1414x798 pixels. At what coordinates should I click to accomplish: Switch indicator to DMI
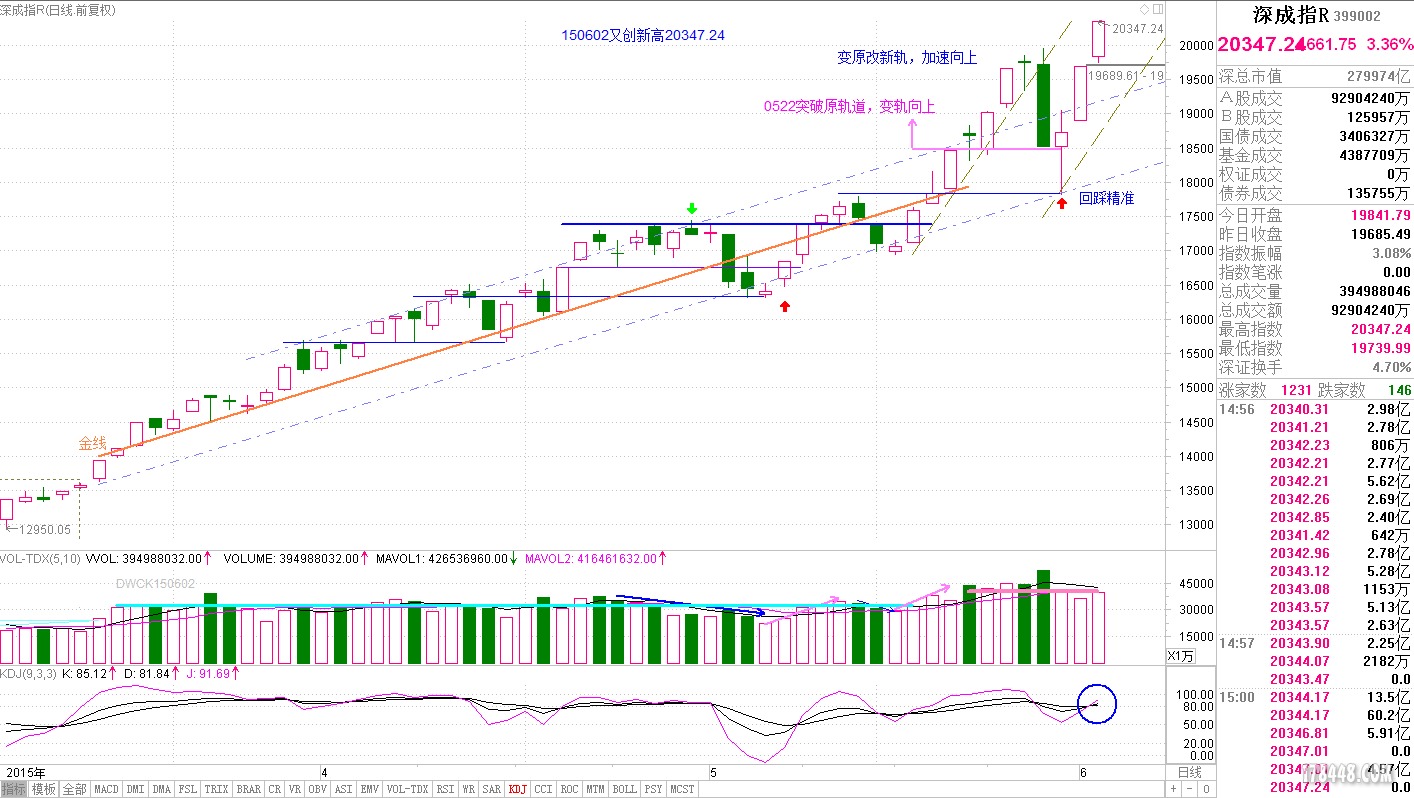(x=135, y=789)
